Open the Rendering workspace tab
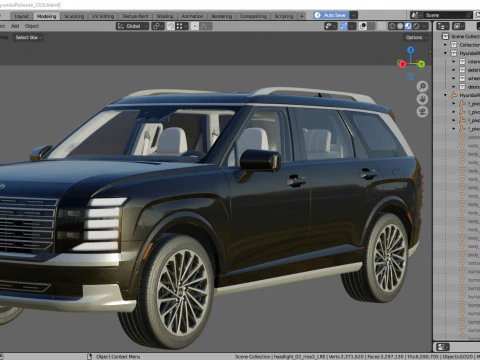Viewport: 480px width, 360px height. 221,16
